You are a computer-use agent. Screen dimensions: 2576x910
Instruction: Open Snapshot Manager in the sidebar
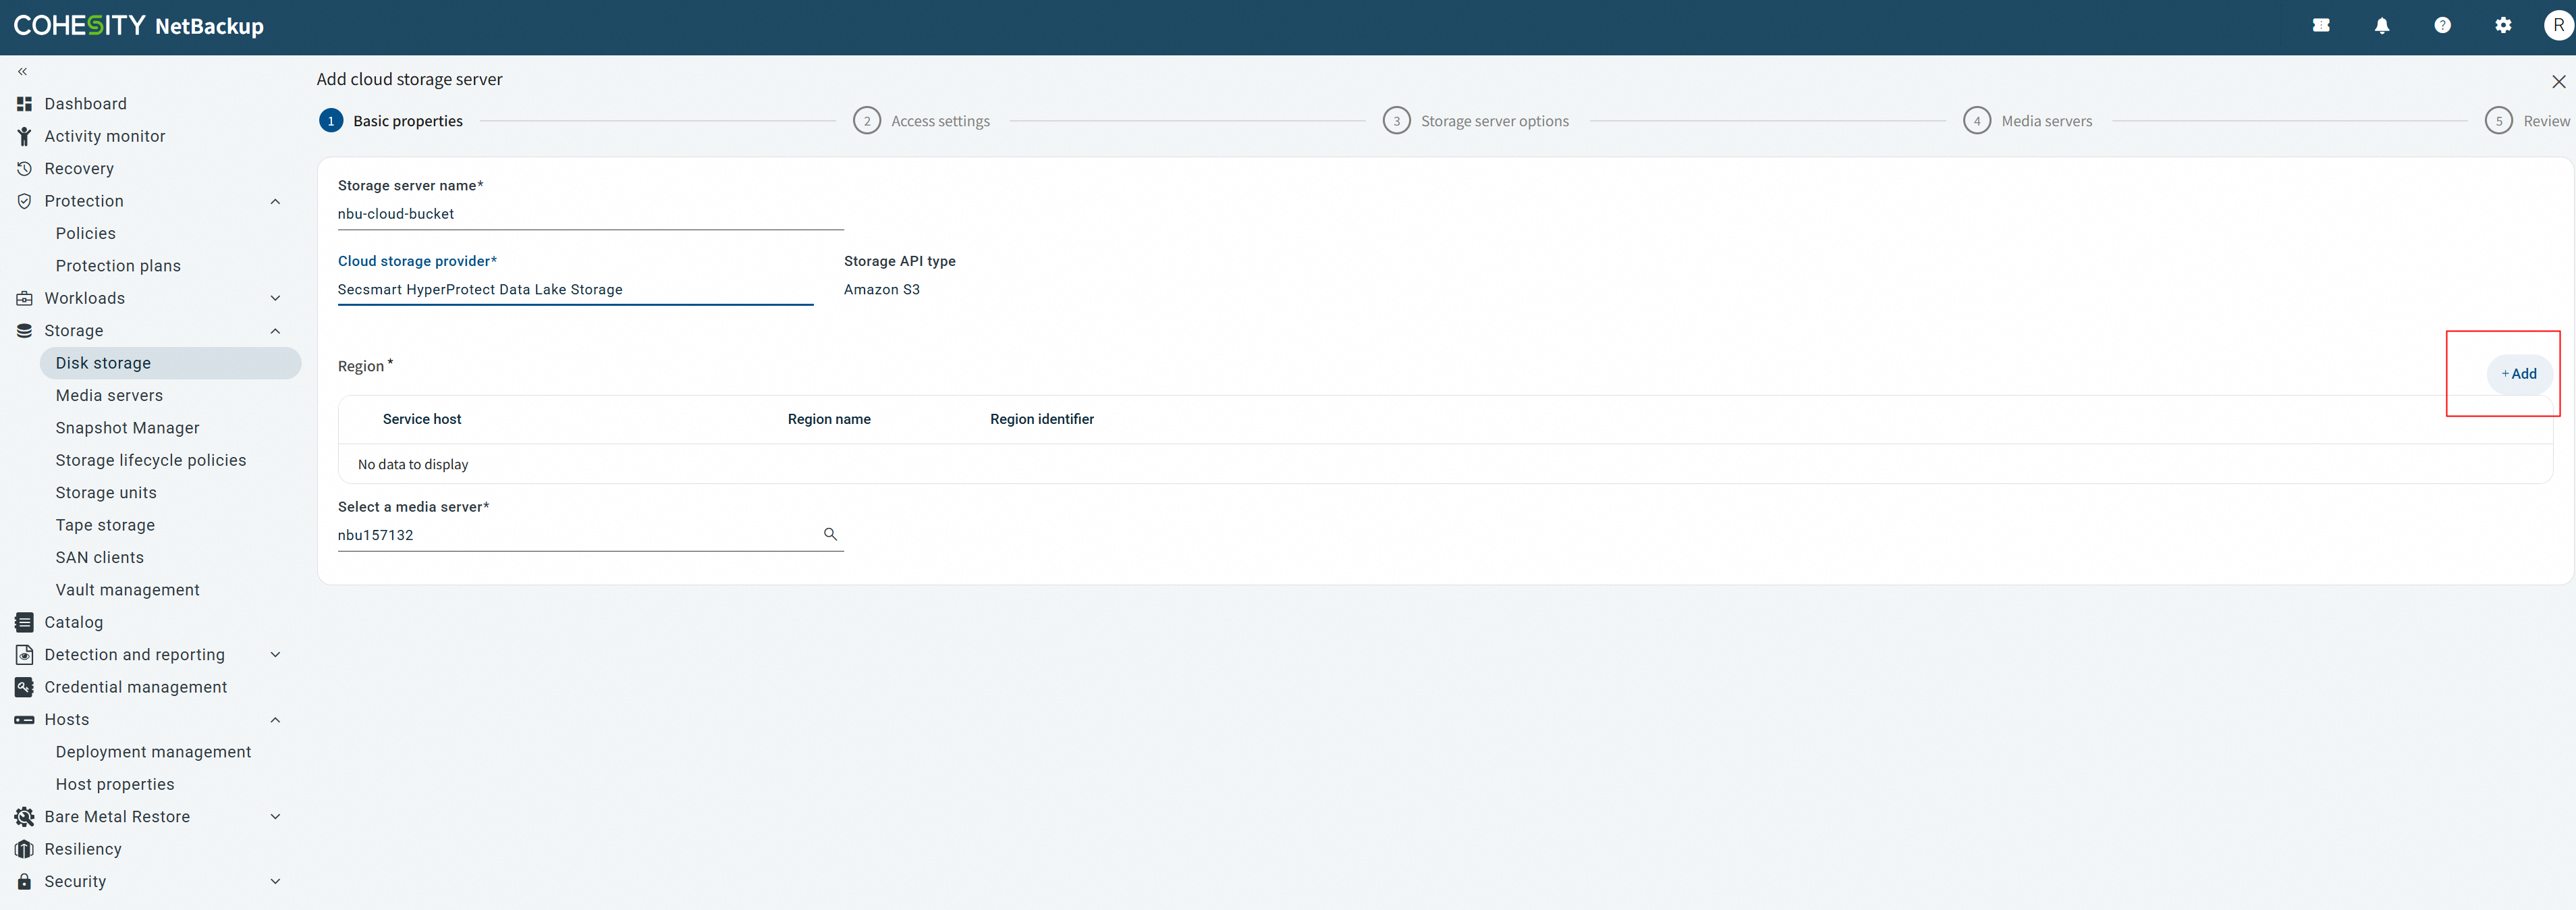[128, 428]
